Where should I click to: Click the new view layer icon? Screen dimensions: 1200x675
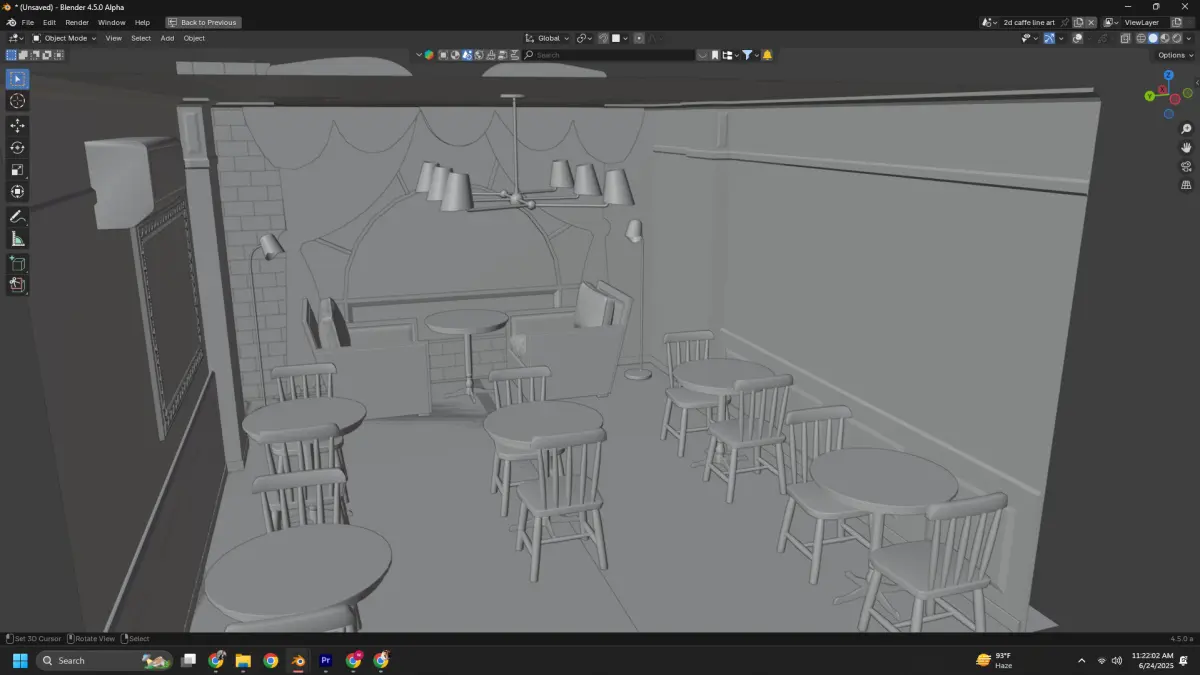tap(1176, 22)
